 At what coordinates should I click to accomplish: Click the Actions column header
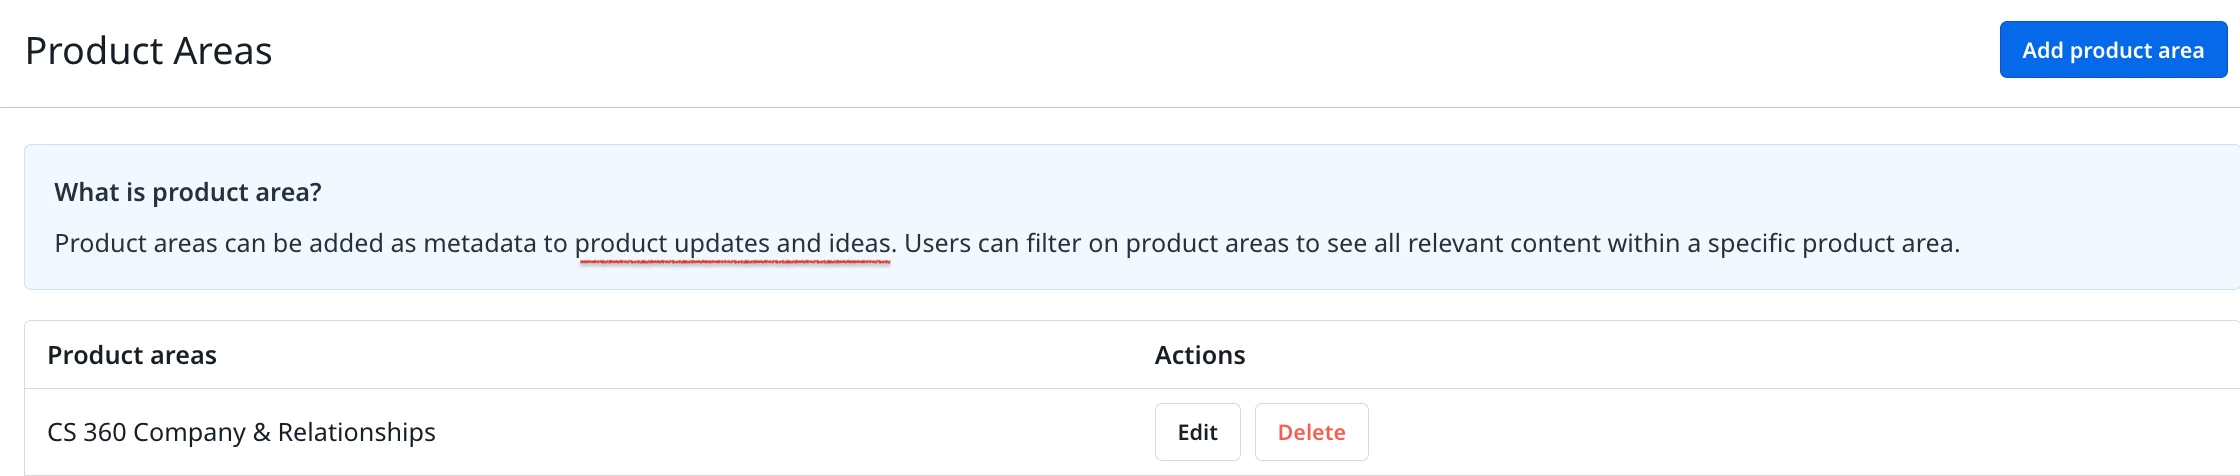1200,355
